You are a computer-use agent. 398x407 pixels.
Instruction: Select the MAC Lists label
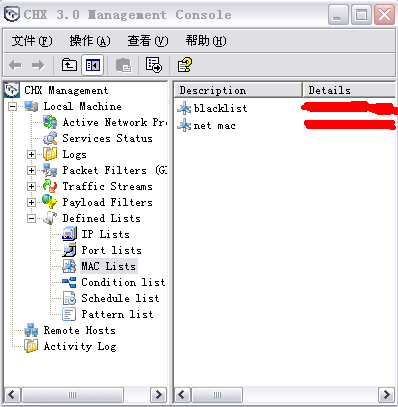point(109,266)
